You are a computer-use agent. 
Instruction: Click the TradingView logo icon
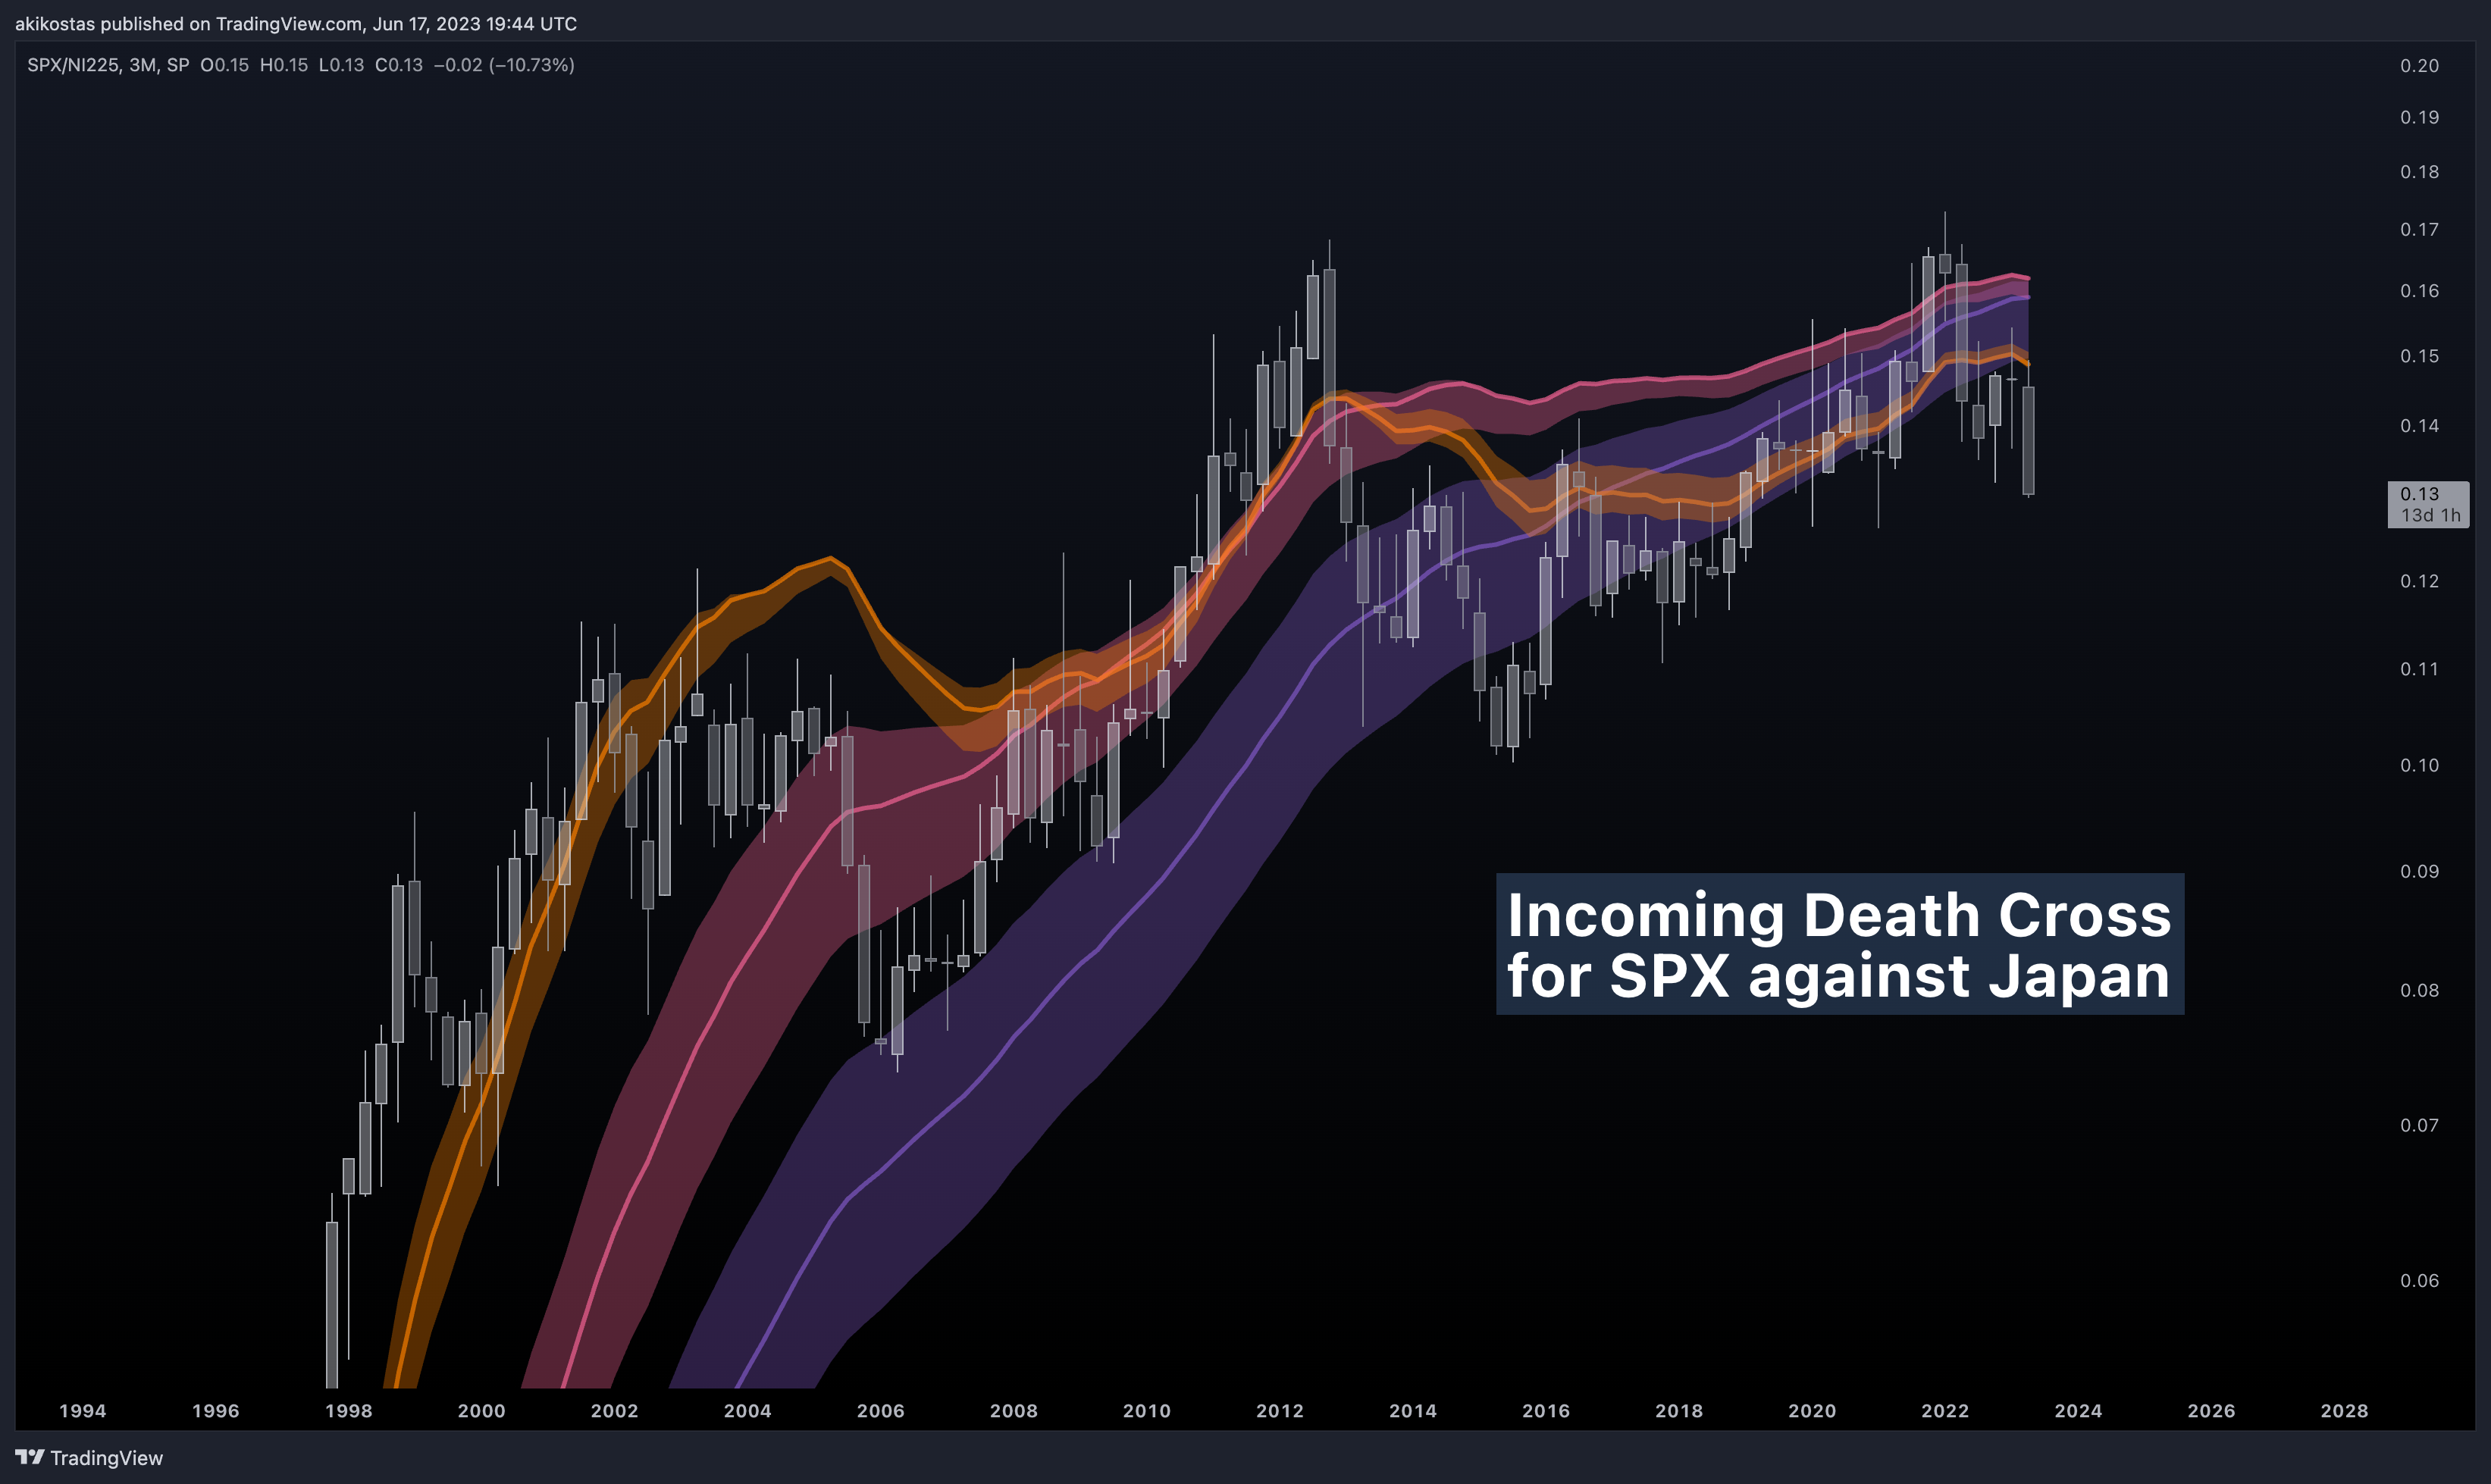[30, 1457]
